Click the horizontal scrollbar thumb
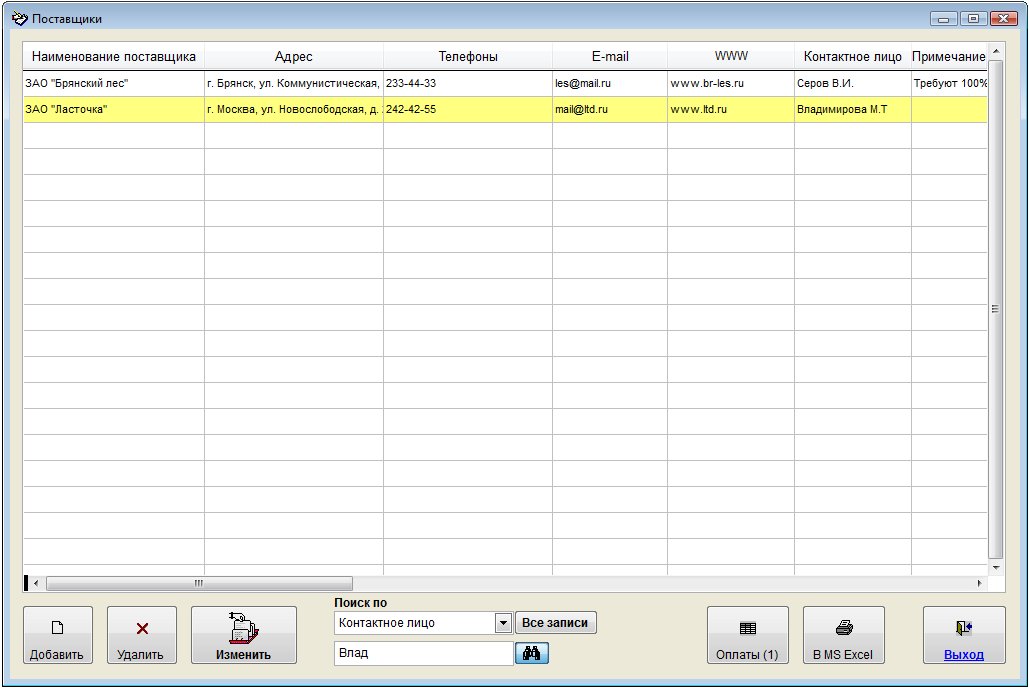 [x=200, y=583]
